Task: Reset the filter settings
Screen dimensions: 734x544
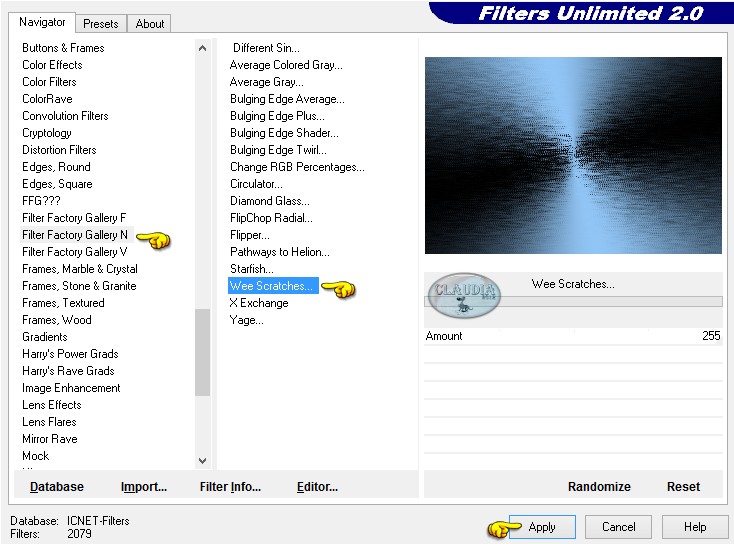Action: pos(683,487)
